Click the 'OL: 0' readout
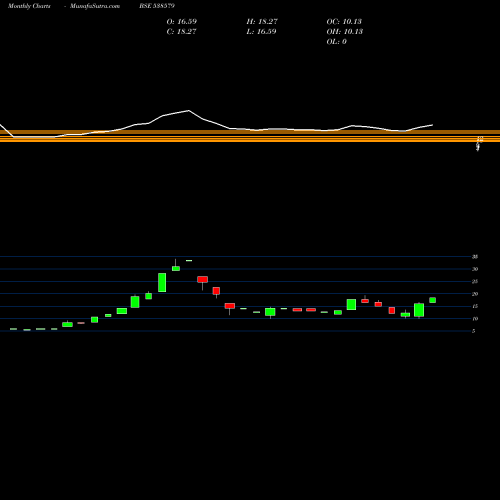The height and width of the screenshot is (500, 500). (336, 41)
